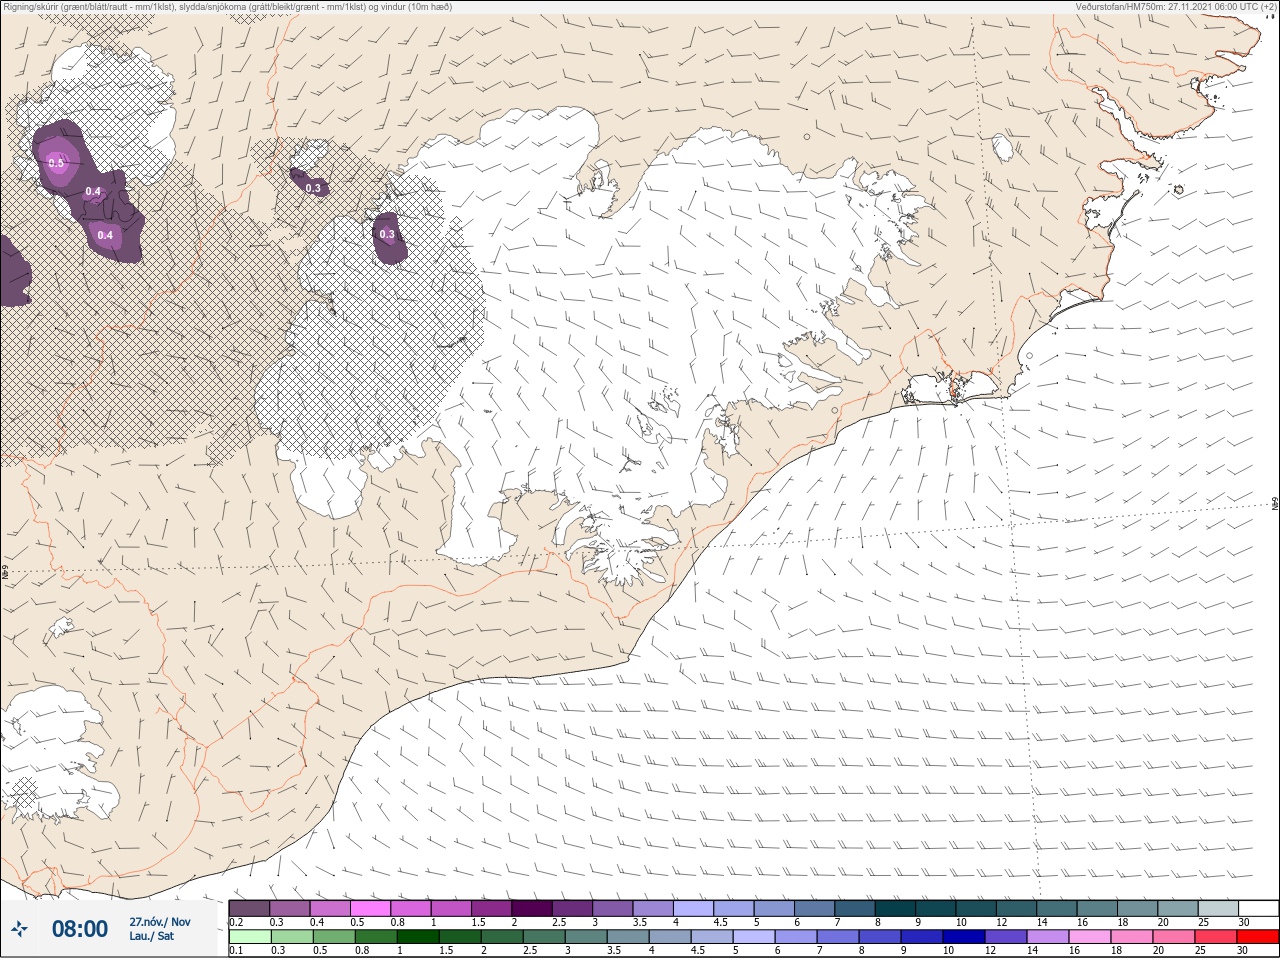Click the light grey 25 swatch in the upper scale
This screenshot has width=1280, height=958.
1218,908
